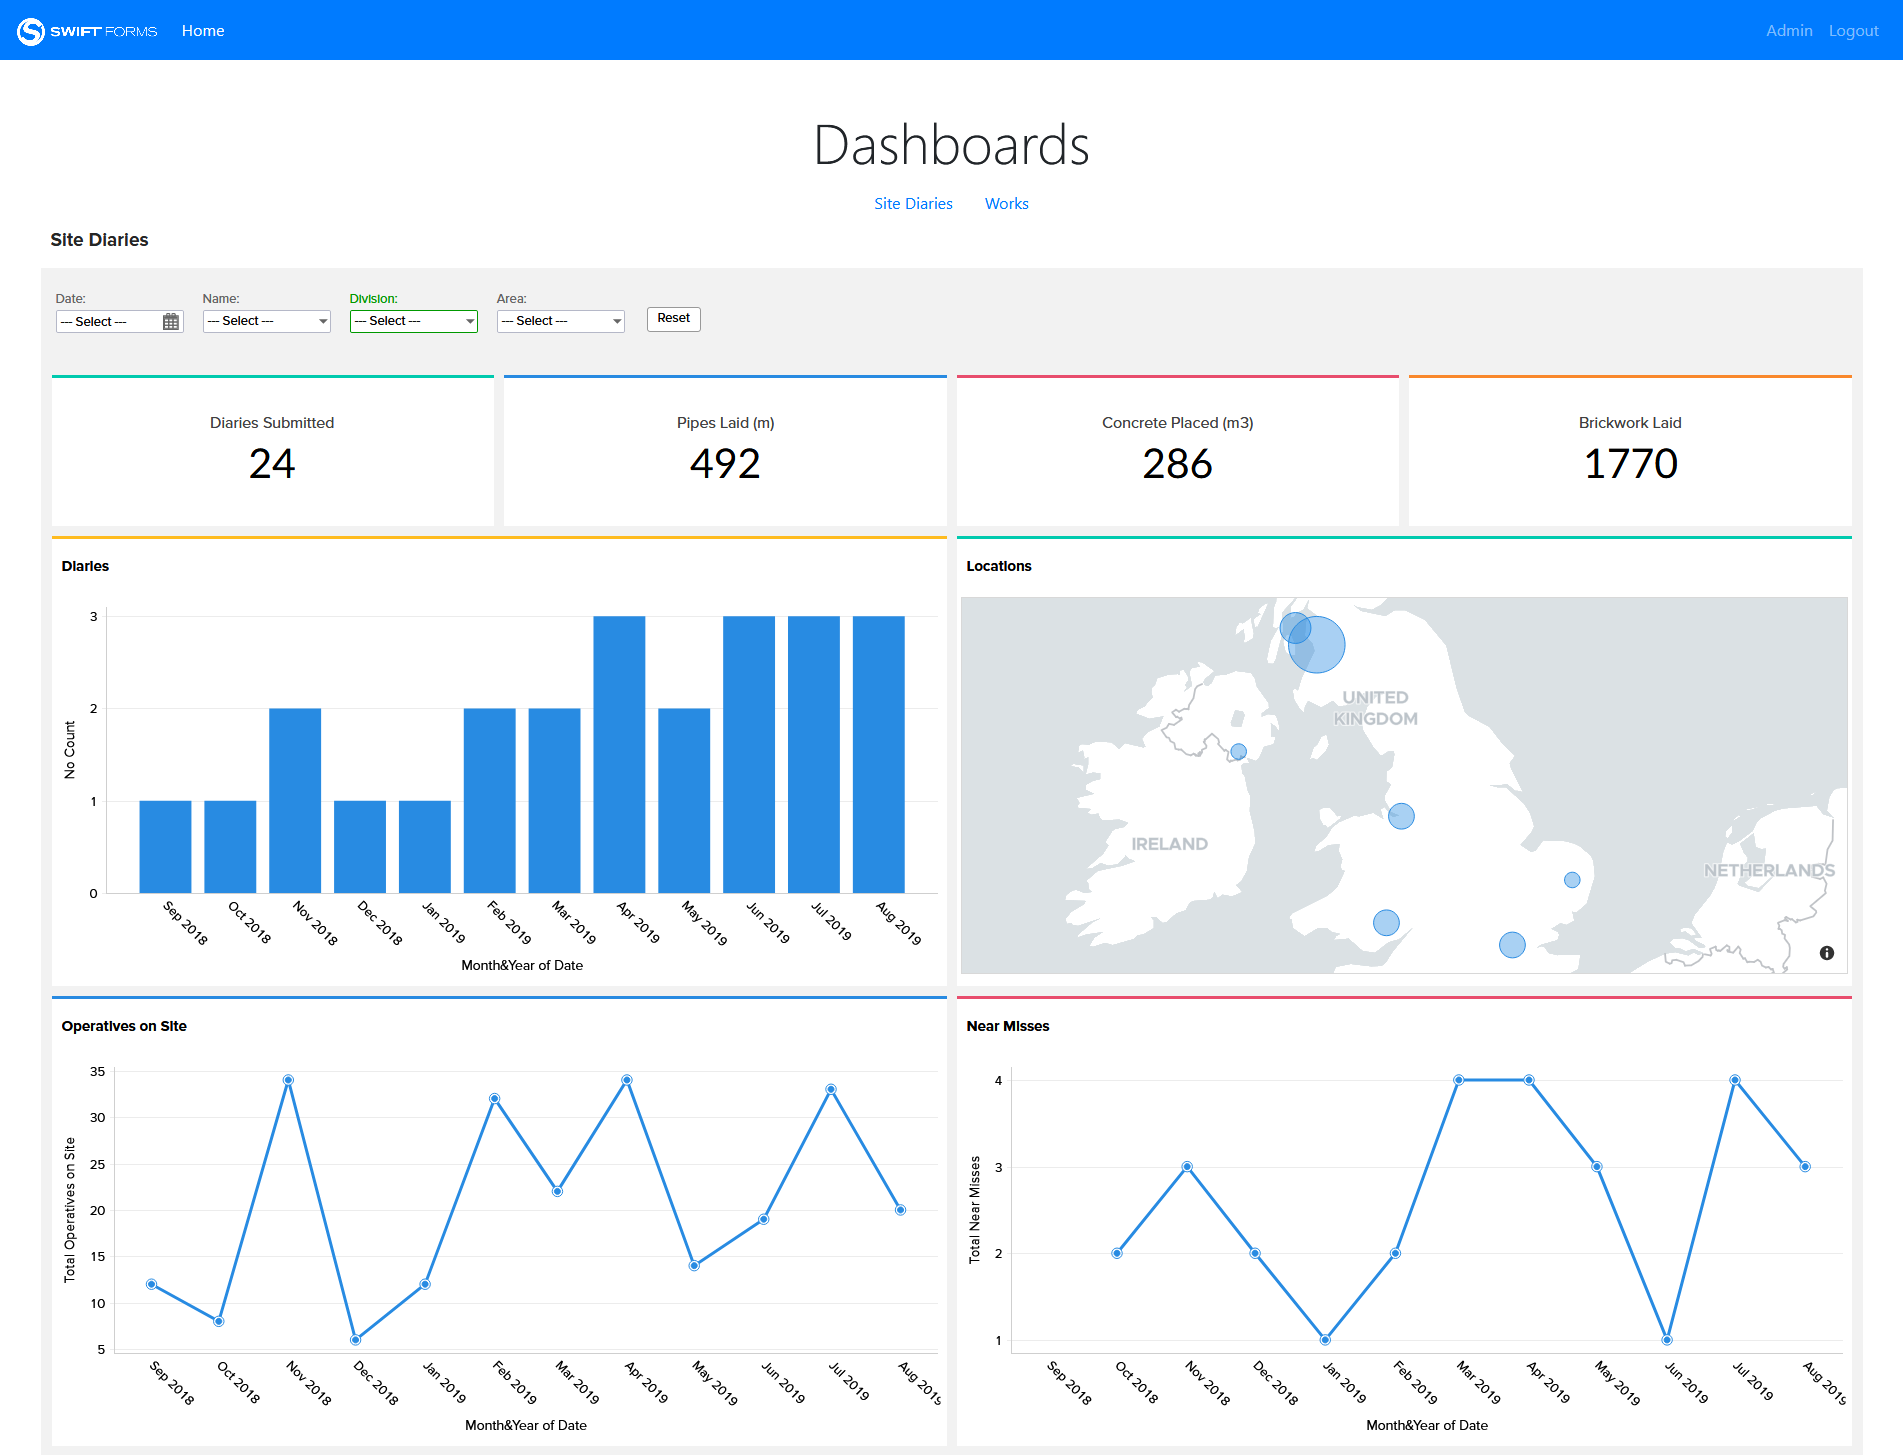Open the calendar icon in the Date filter
Screen dimensions: 1903x1455
(x=171, y=320)
